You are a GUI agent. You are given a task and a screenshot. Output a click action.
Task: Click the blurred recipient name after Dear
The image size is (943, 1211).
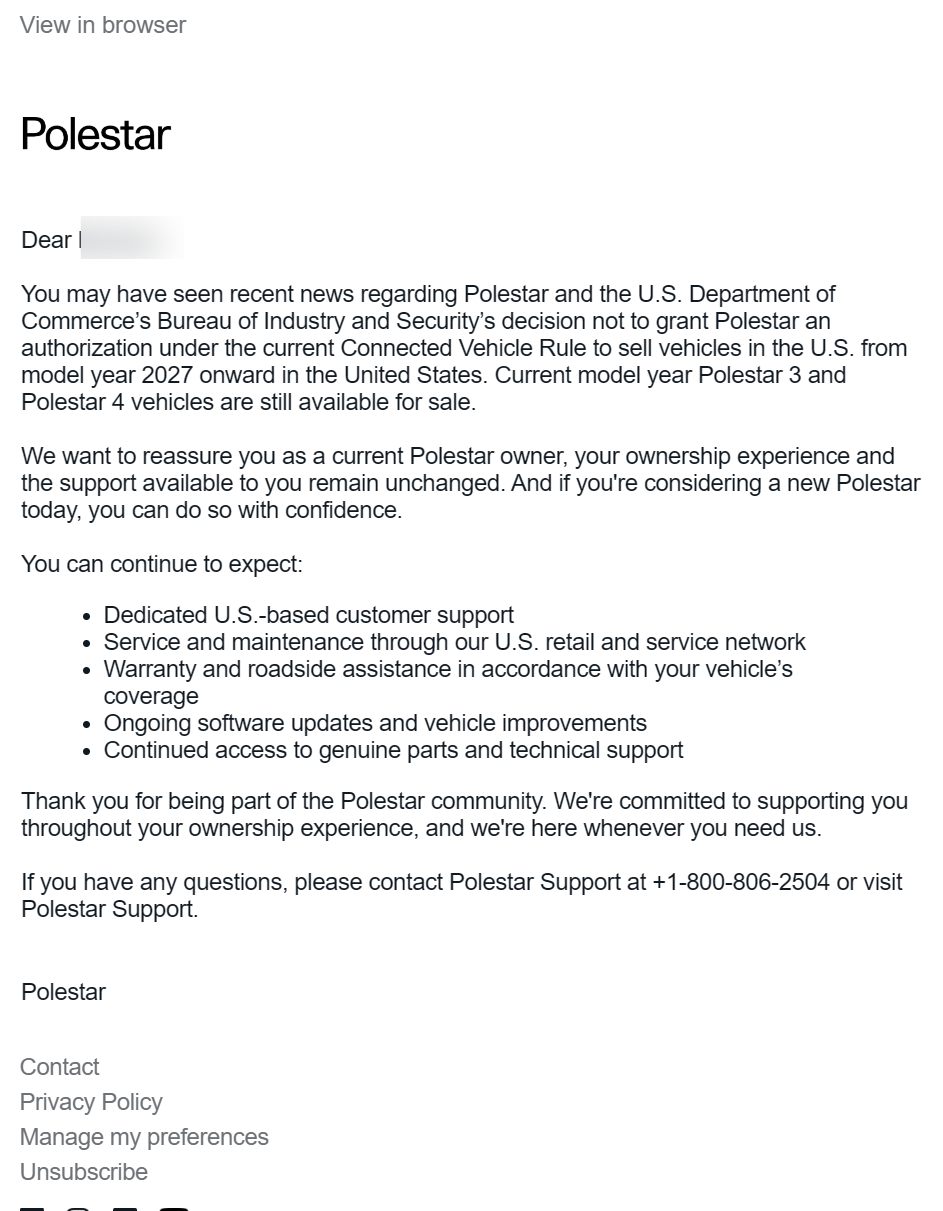tap(131, 238)
